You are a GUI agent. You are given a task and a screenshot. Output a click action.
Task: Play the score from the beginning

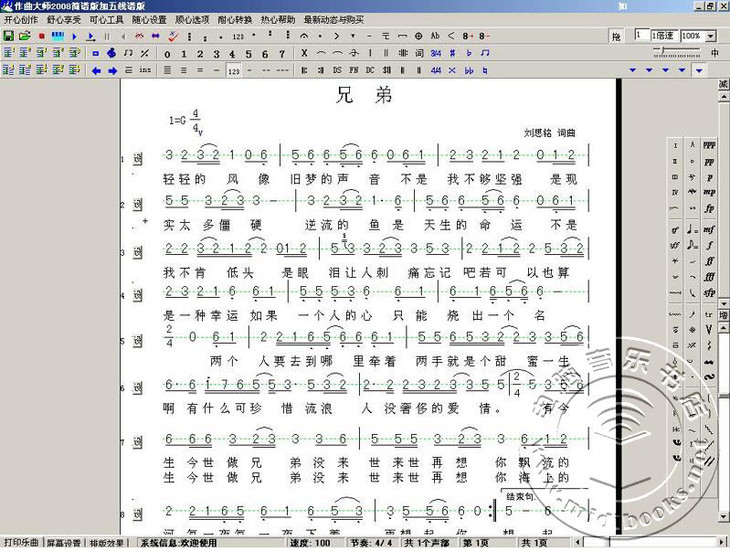tap(74, 36)
